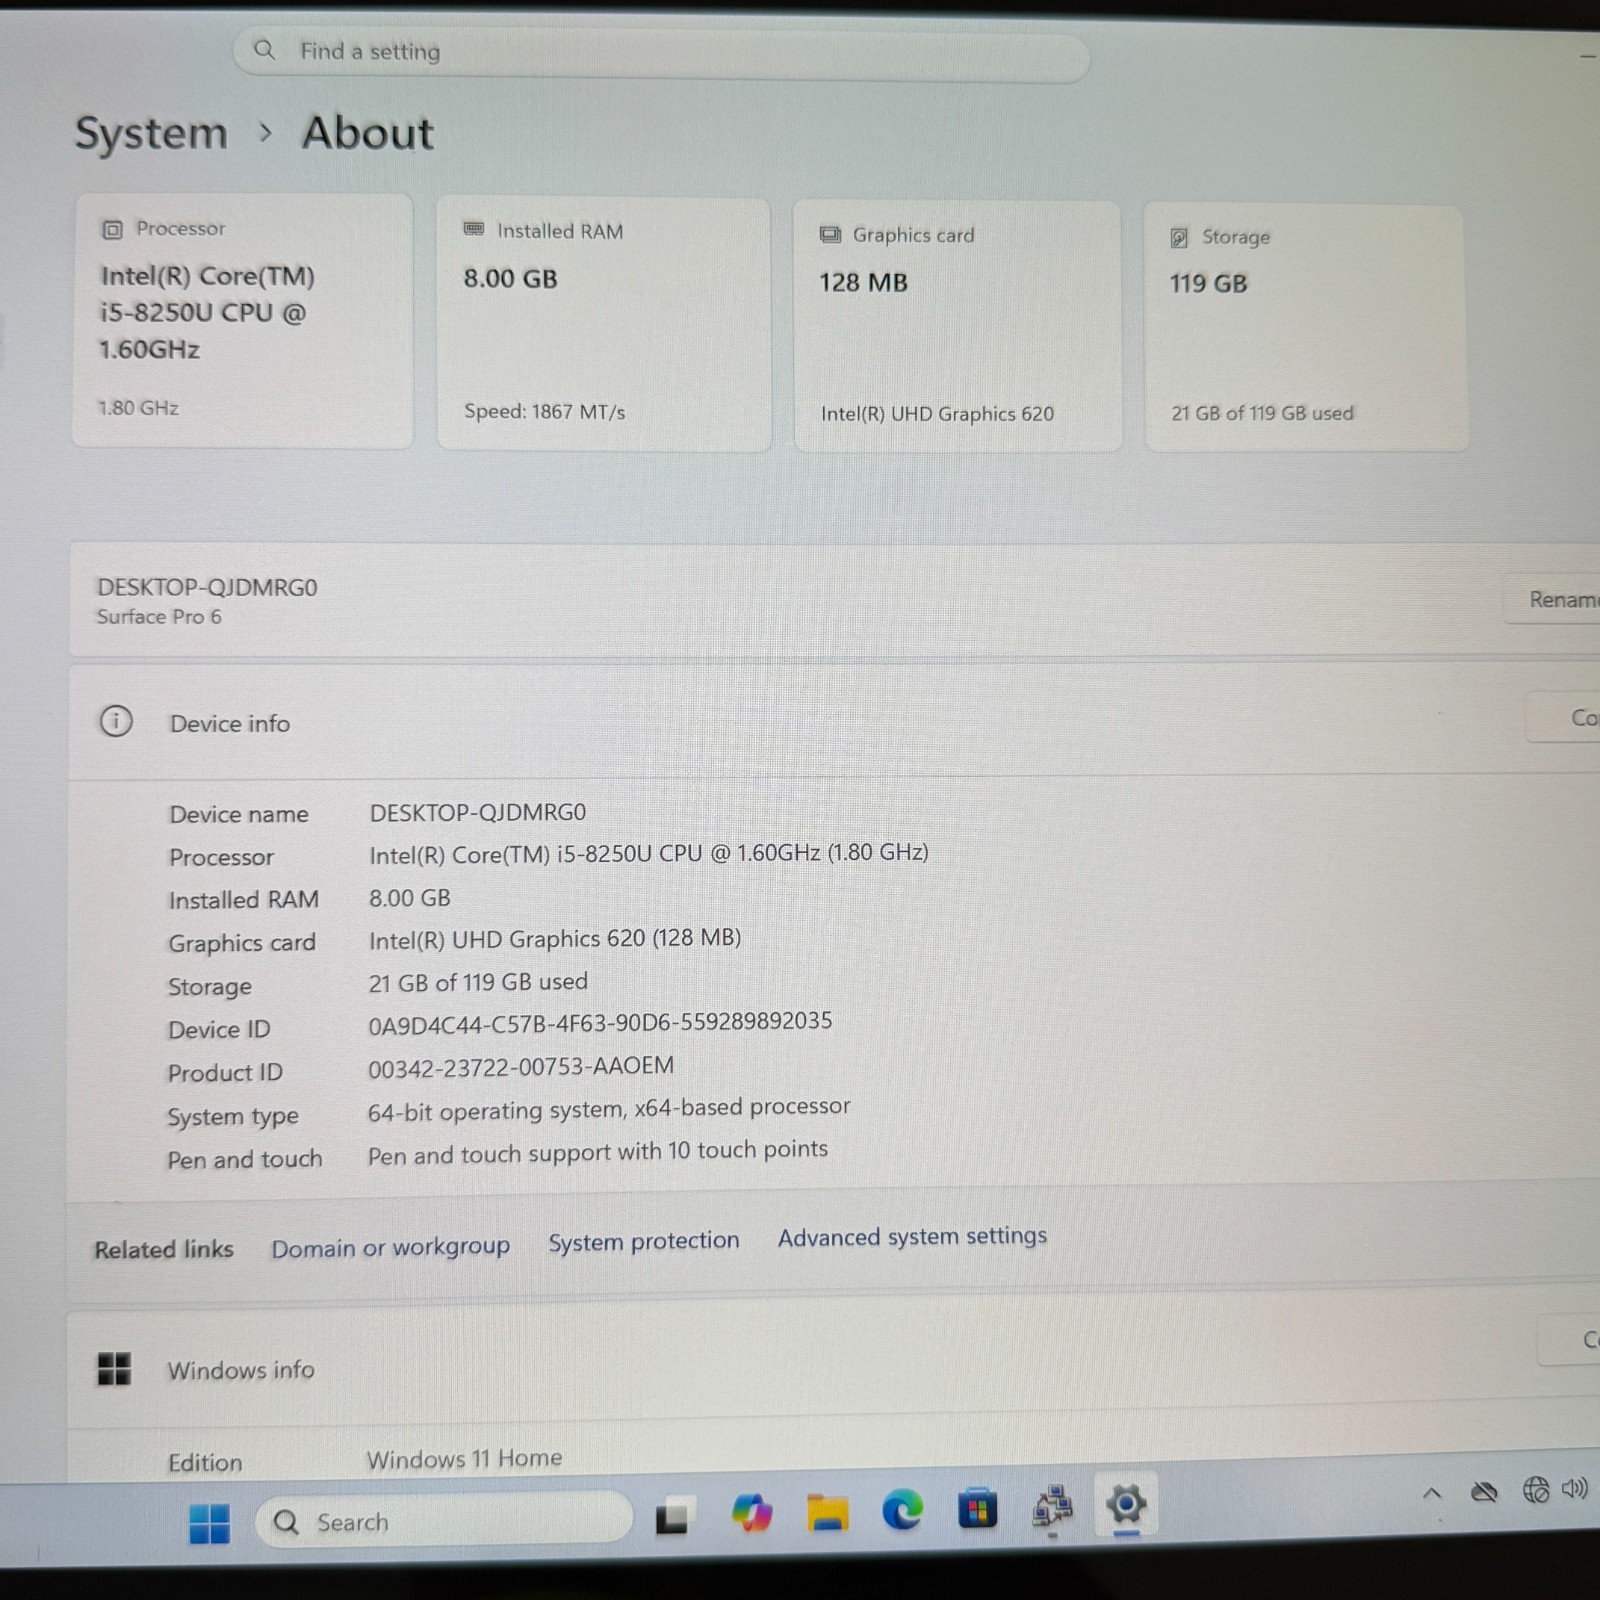Click the Graphics card icon
The image size is (1600, 1600).
tap(830, 234)
